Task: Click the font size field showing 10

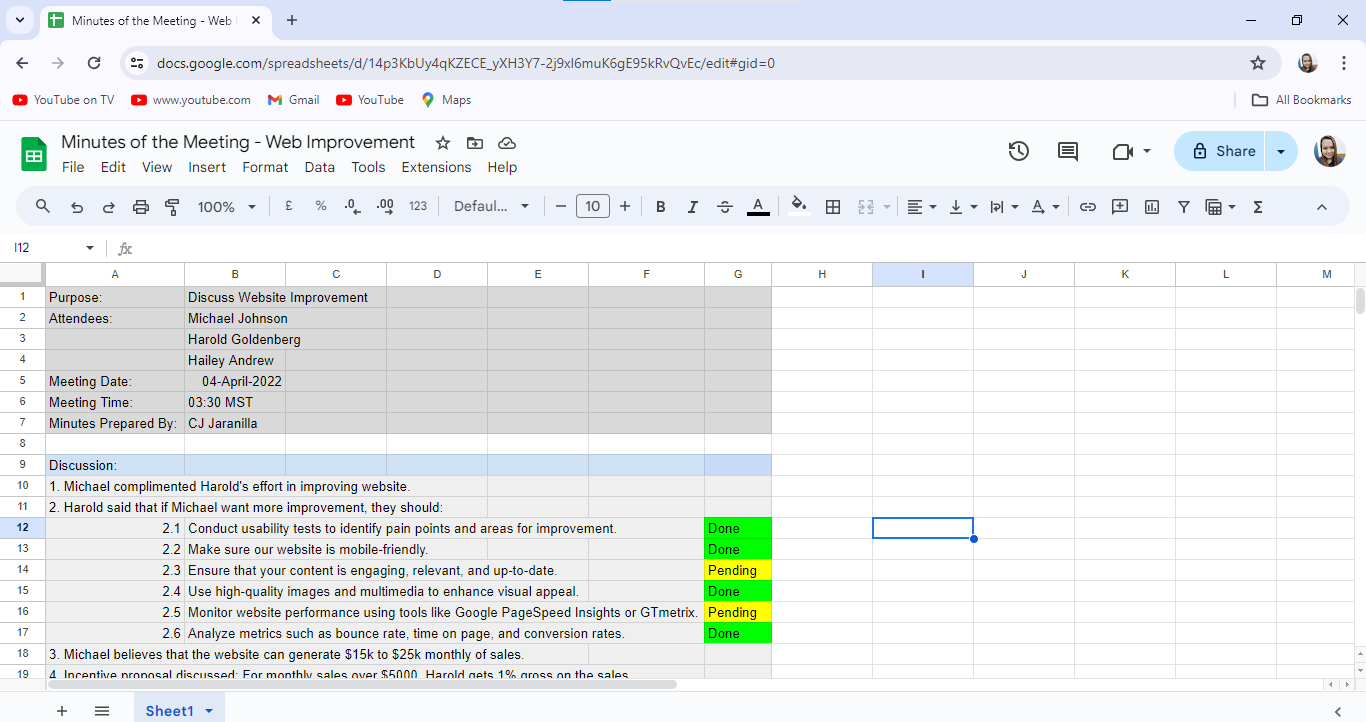Action: (x=593, y=207)
